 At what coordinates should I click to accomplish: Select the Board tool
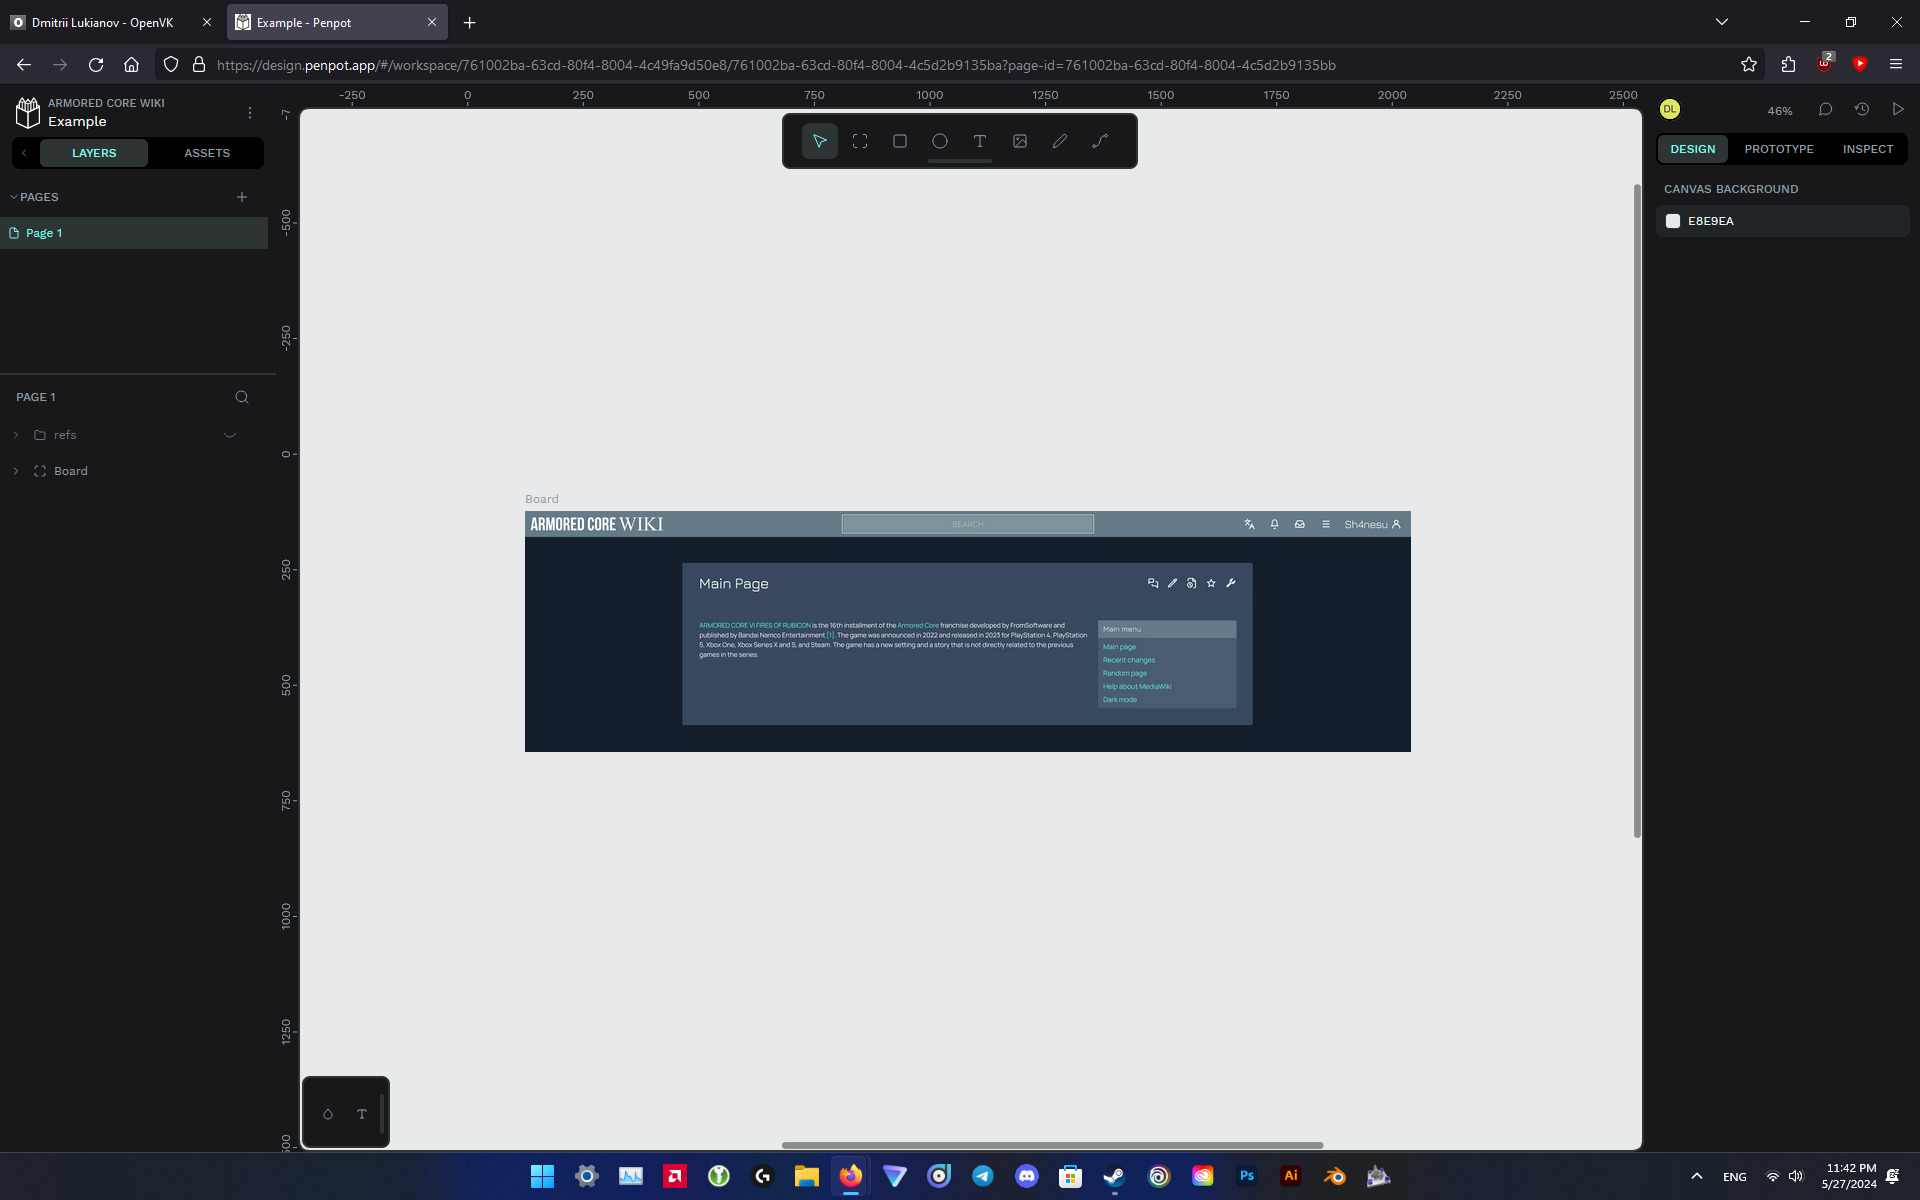tap(860, 141)
